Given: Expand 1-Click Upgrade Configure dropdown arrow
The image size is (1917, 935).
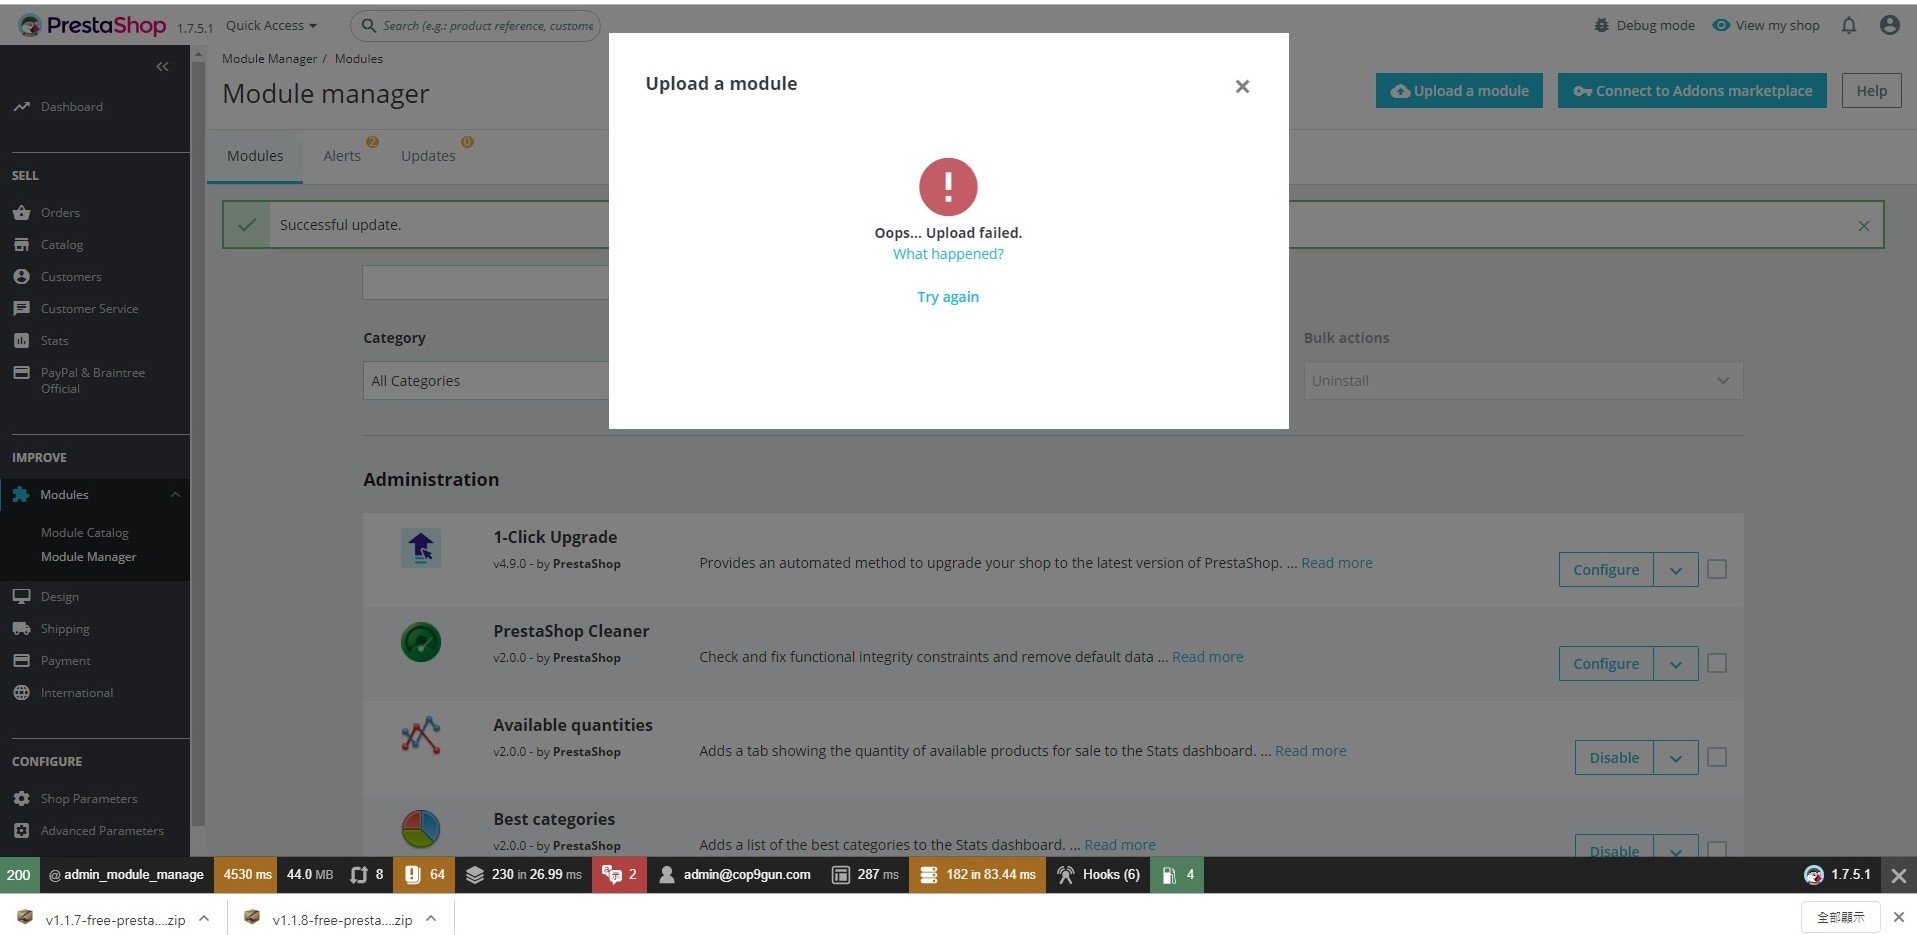Looking at the screenshot, I should (x=1676, y=569).
